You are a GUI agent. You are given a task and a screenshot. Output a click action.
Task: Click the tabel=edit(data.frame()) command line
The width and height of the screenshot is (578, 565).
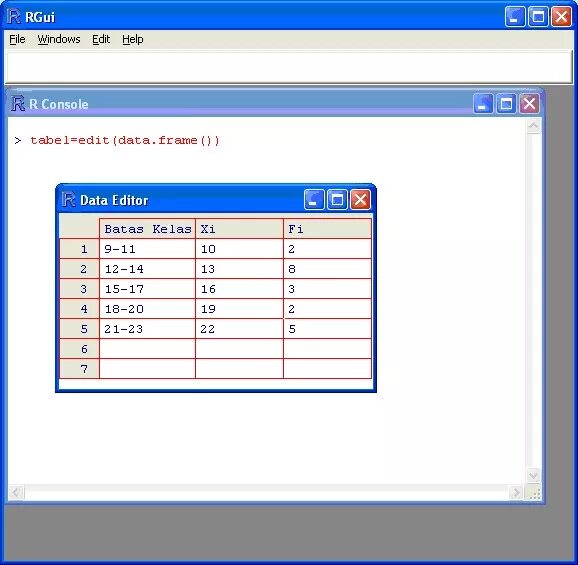(x=125, y=140)
